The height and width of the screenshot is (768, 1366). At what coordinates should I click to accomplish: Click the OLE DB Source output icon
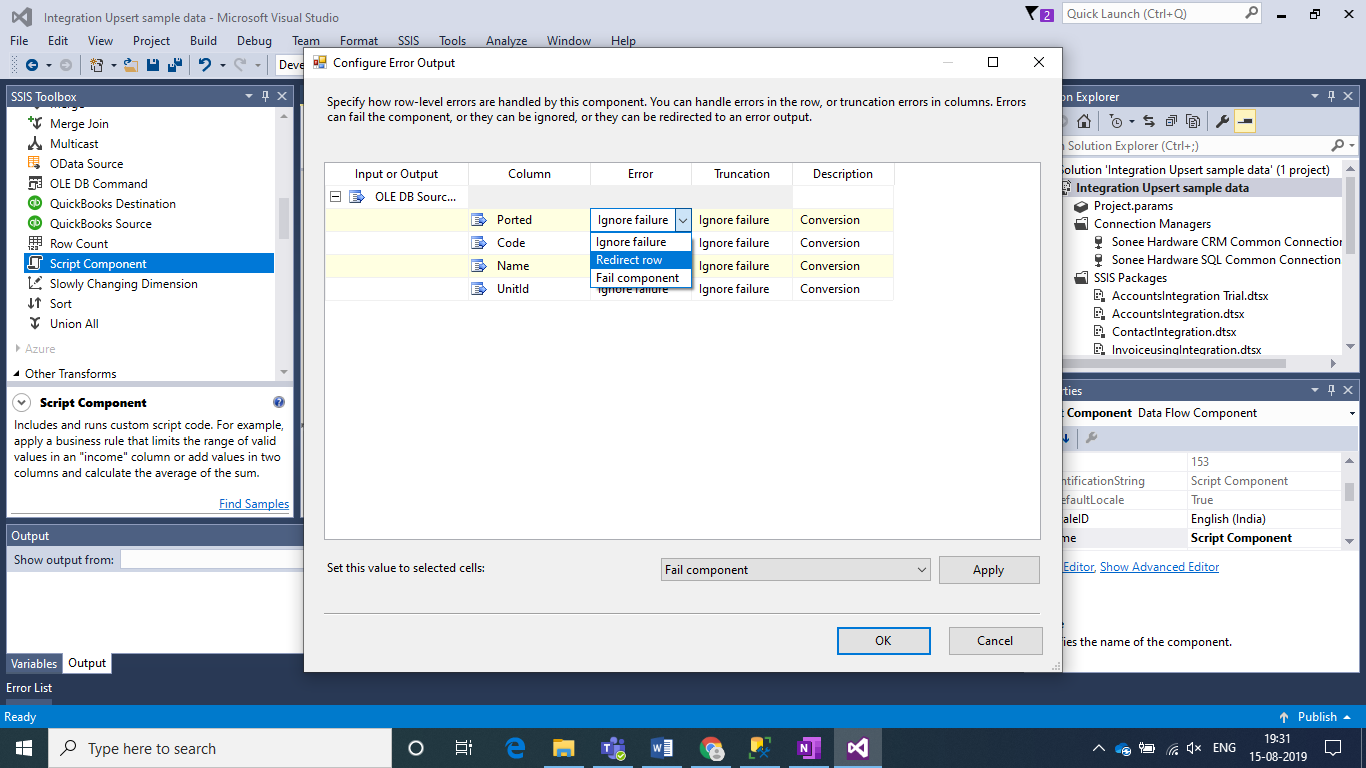[x=357, y=197]
